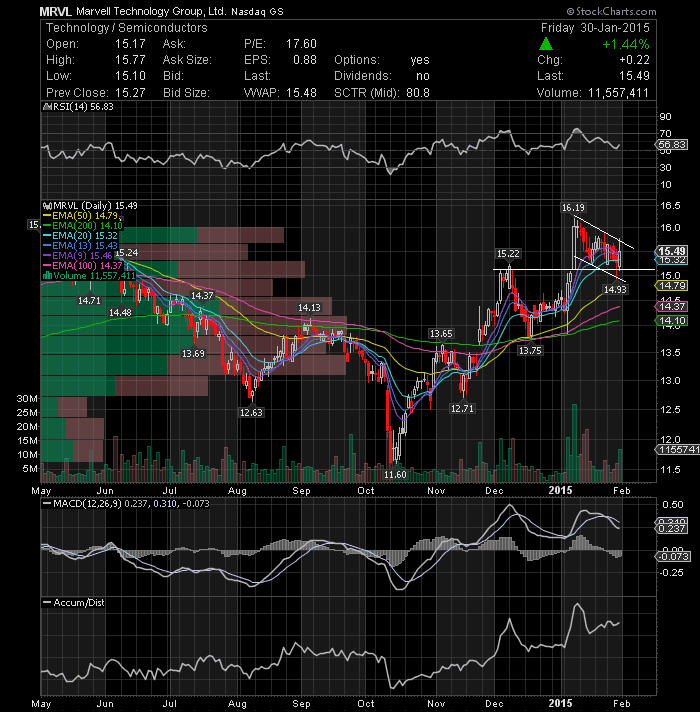Click the +1.44% percent change value
This screenshot has width=700, height=712.
[x=626, y=44]
